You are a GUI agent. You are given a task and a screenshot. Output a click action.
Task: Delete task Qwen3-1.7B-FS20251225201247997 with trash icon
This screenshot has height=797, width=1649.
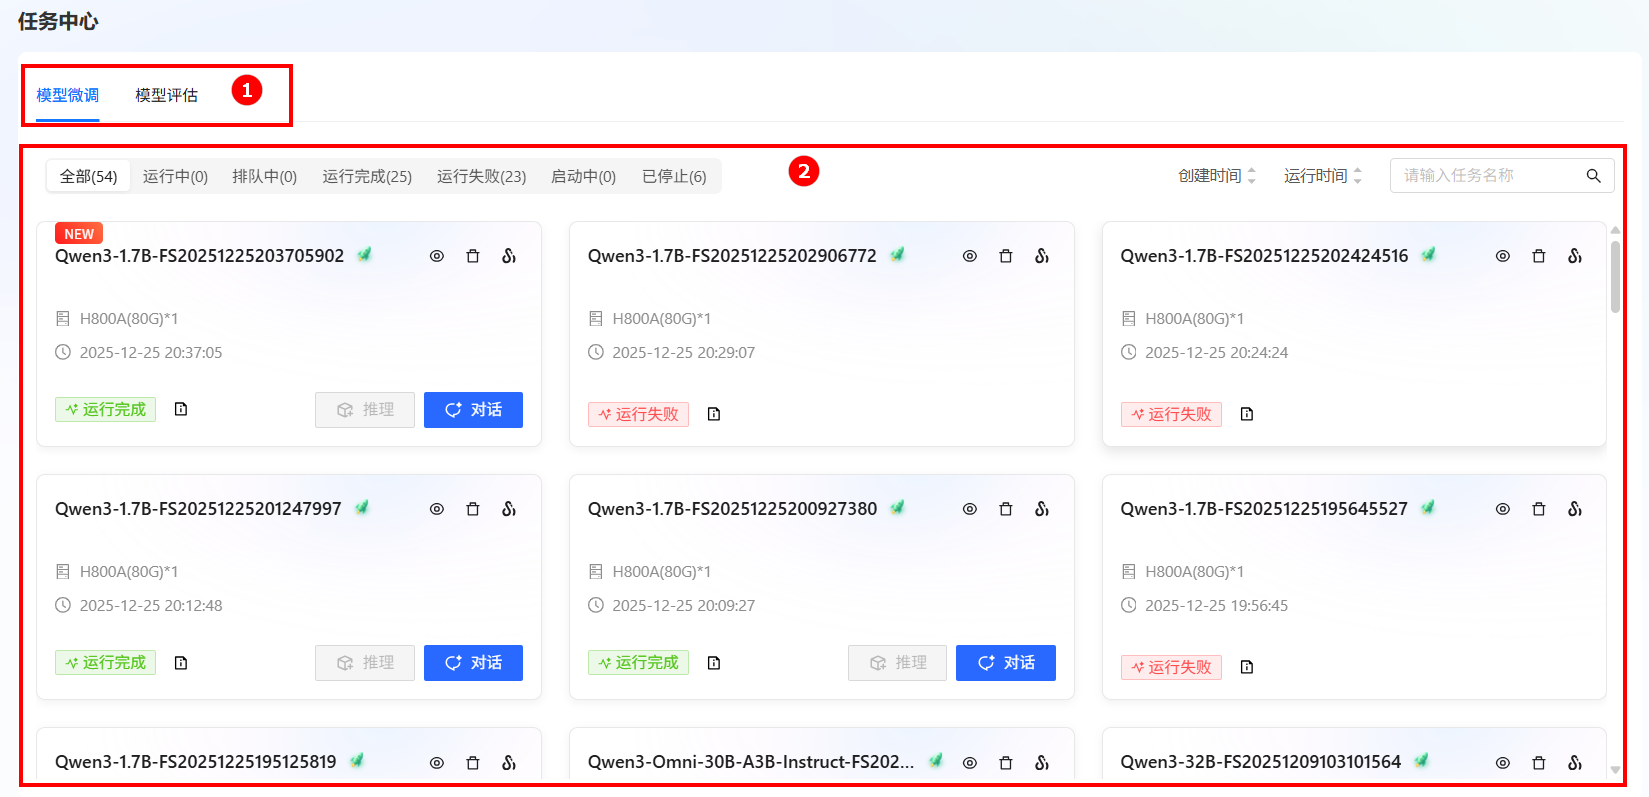coord(473,509)
